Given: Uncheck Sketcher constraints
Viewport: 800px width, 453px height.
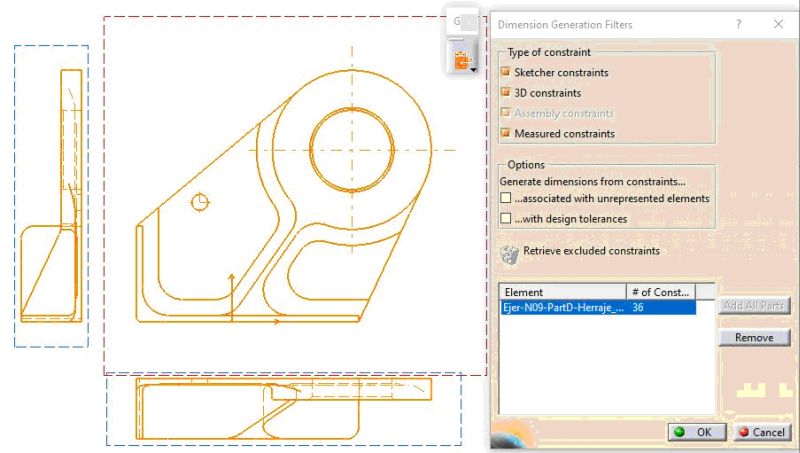Looking at the screenshot, I should (x=506, y=73).
